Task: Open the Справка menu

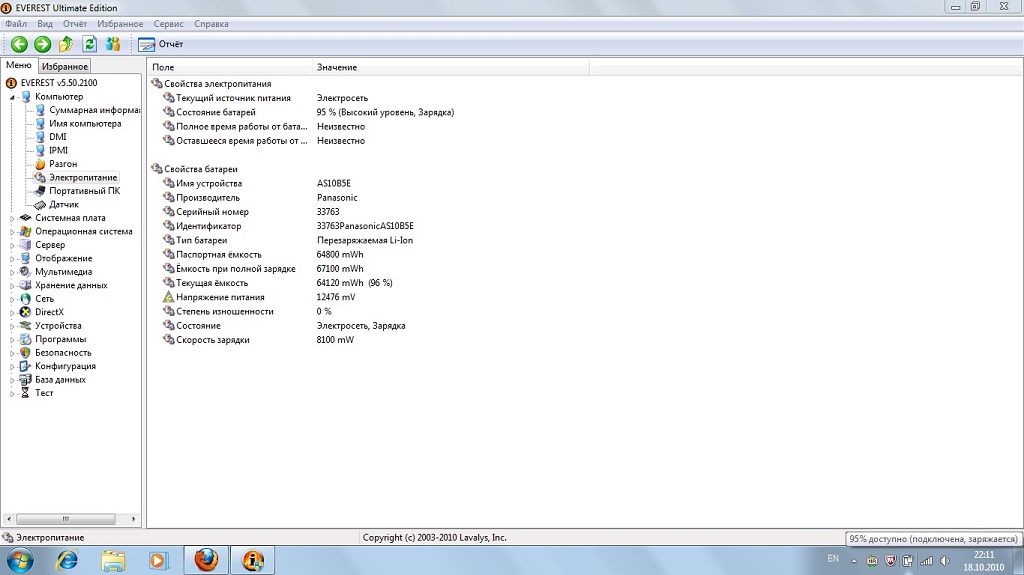Action: [x=211, y=24]
